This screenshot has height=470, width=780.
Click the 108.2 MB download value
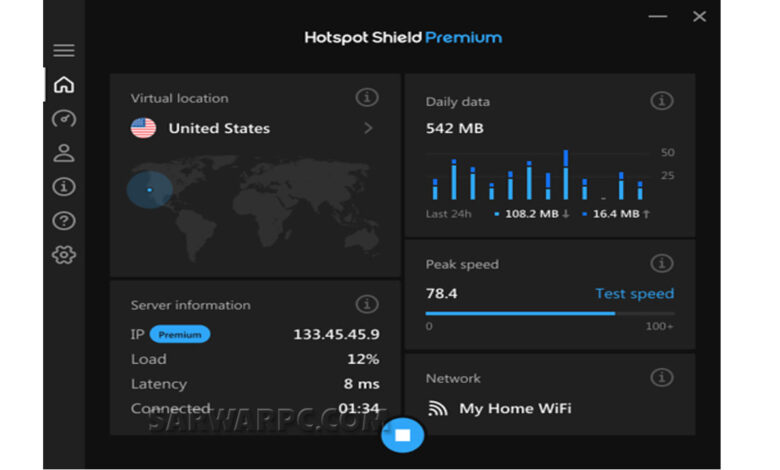point(532,214)
